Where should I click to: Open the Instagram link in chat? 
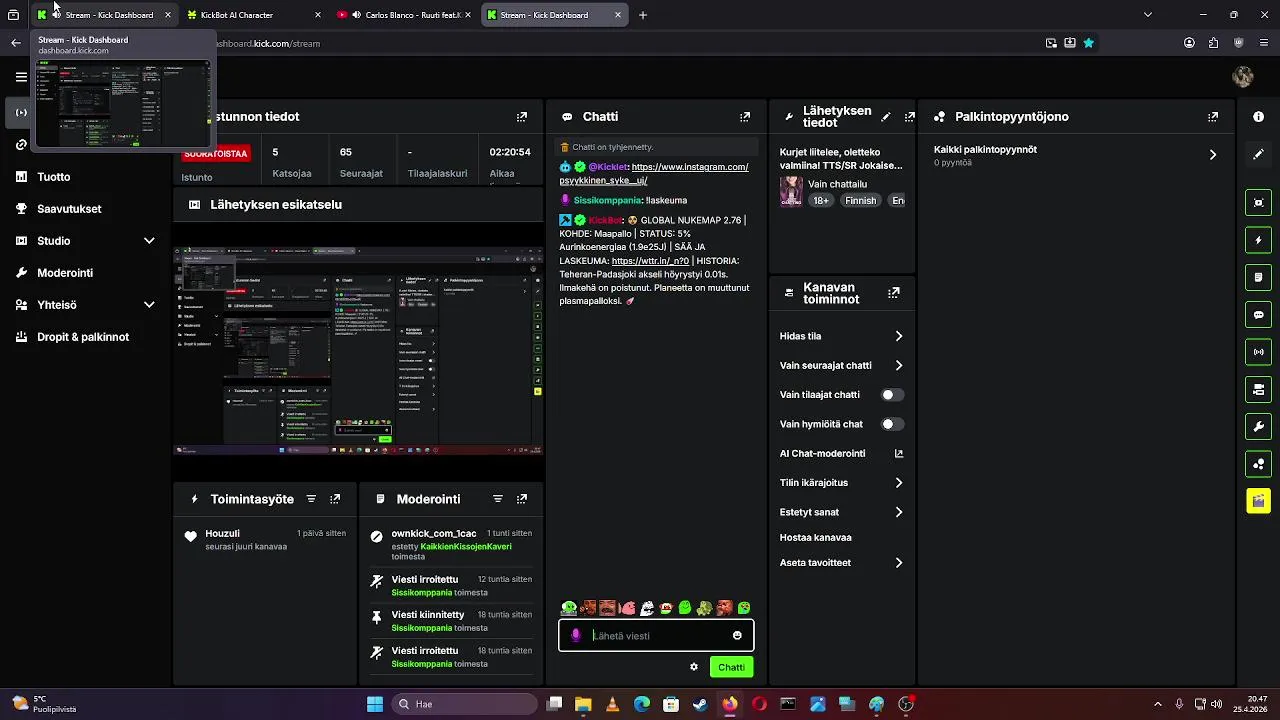point(655,174)
